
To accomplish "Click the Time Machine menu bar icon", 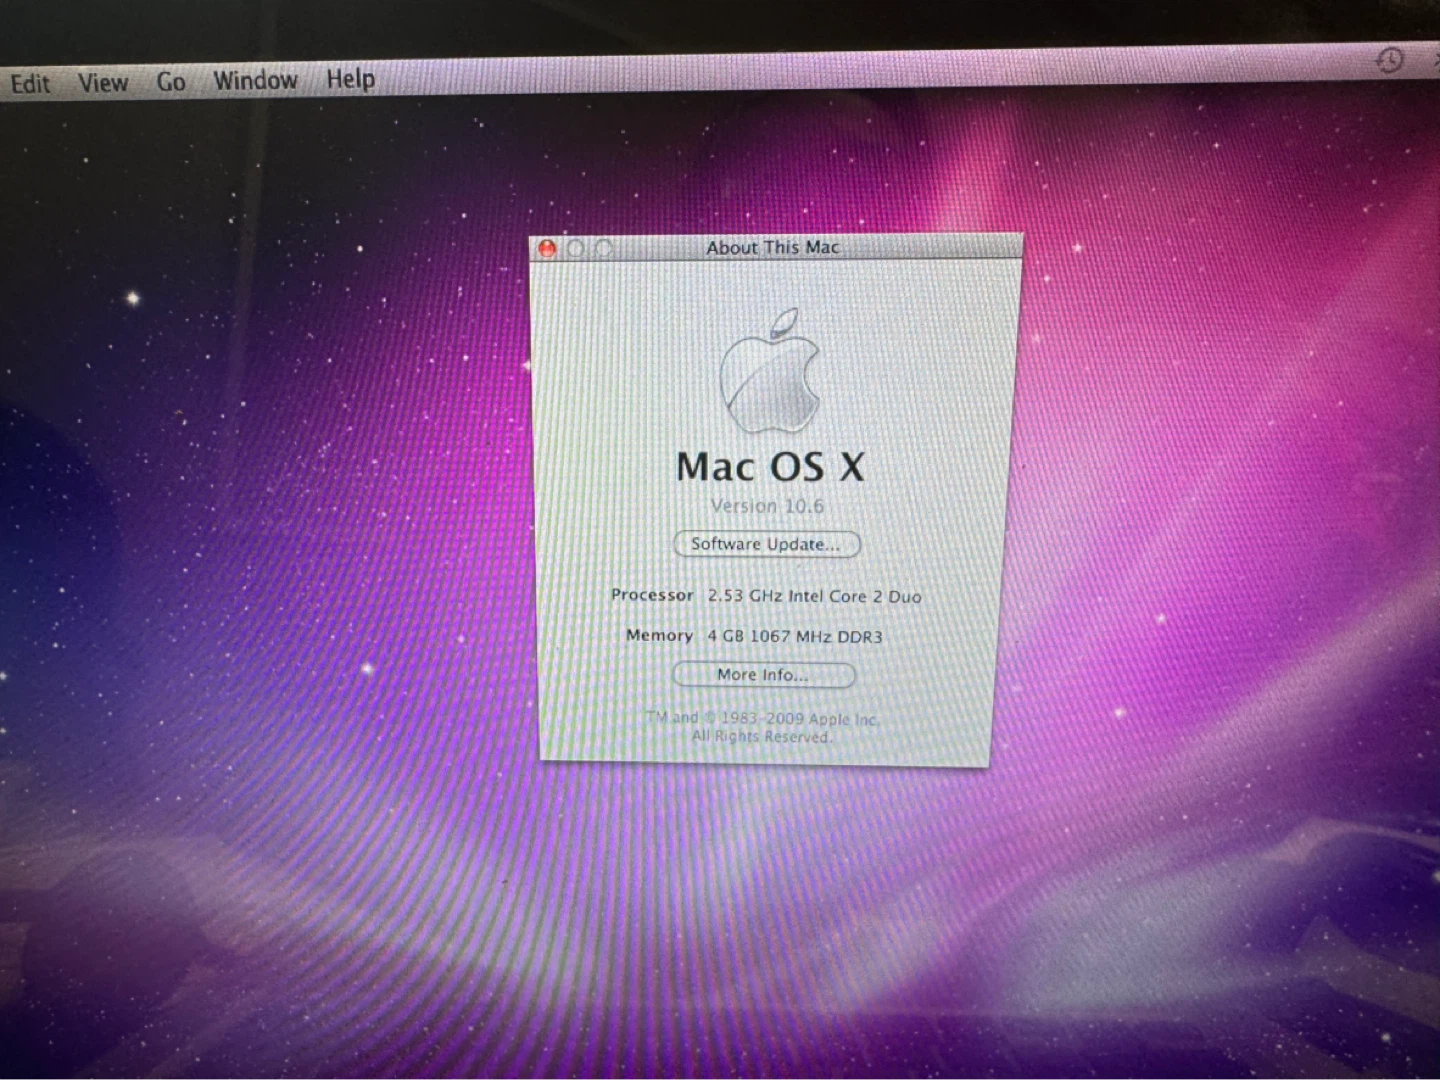I will (x=1389, y=61).
